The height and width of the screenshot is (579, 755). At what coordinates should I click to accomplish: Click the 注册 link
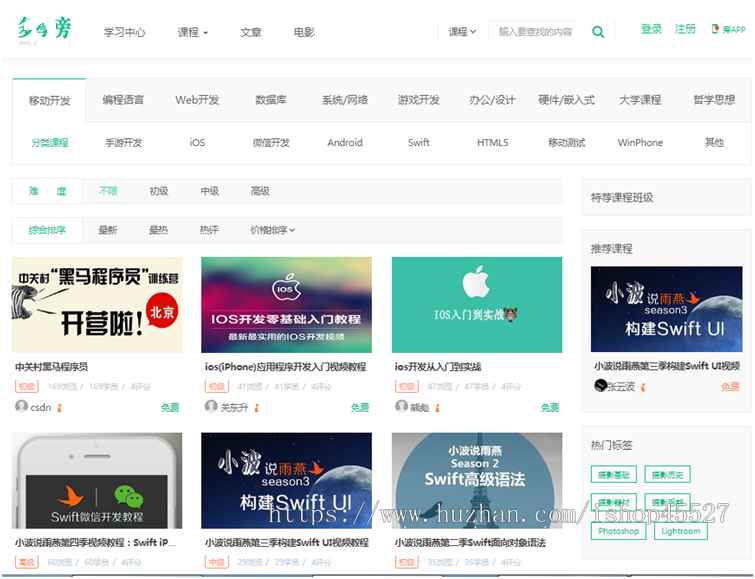coord(685,29)
